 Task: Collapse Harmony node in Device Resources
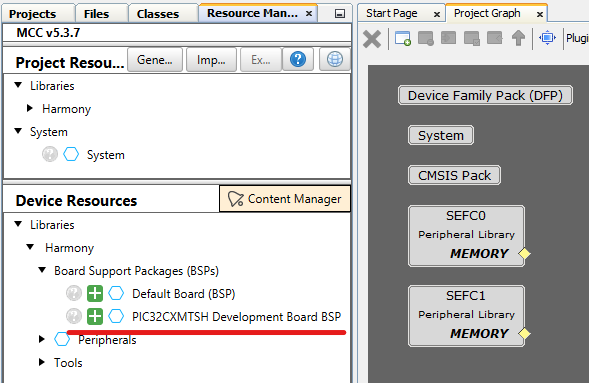pyautogui.click(x=30, y=247)
